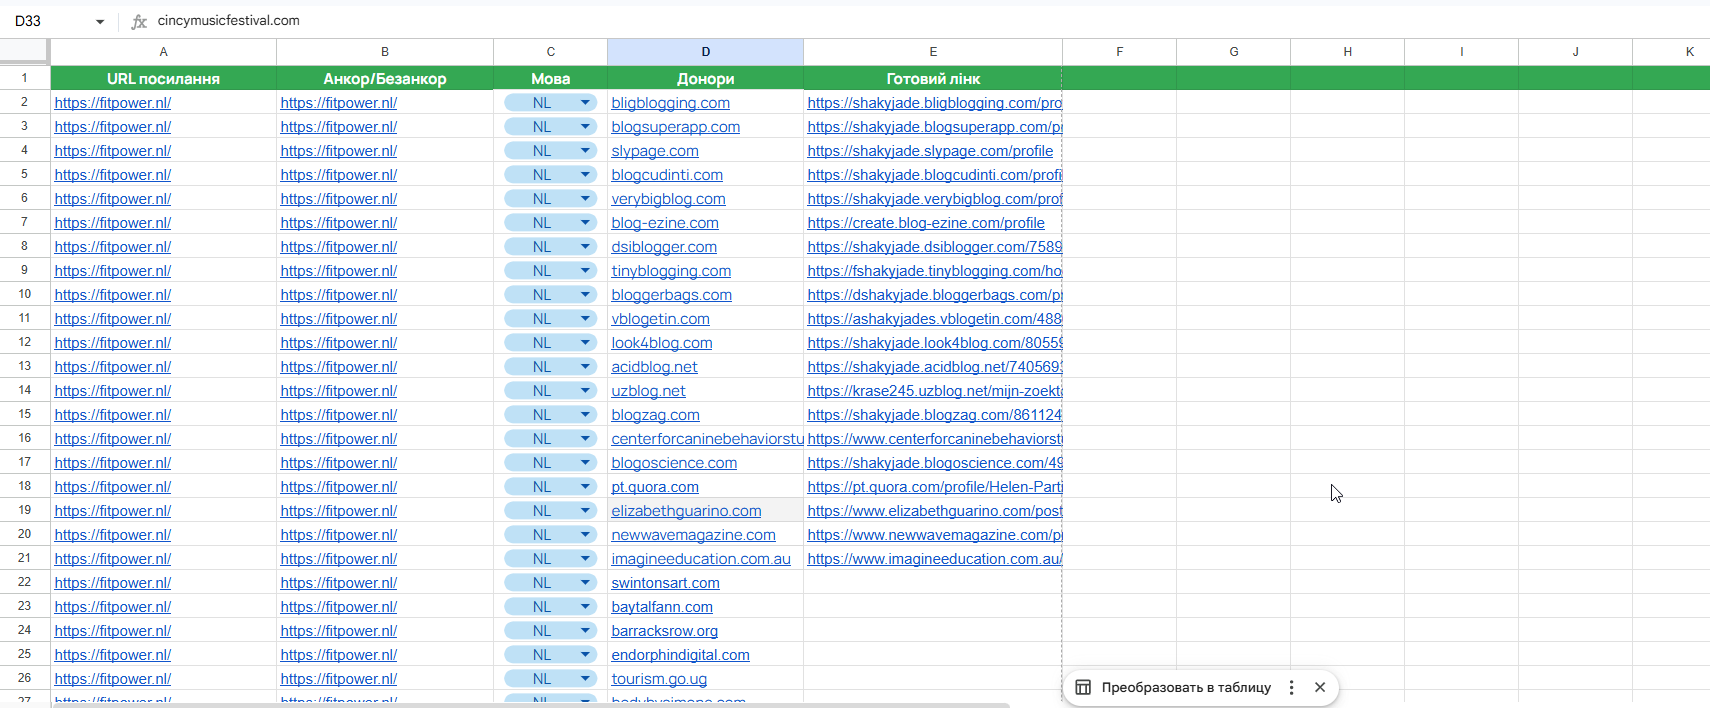
Task: Open the NL language dropdown in row 11
Action: [585, 318]
